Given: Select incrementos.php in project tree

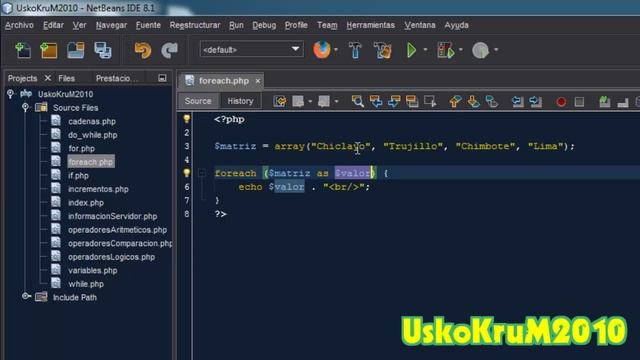Looking at the screenshot, I should coord(98,189).
